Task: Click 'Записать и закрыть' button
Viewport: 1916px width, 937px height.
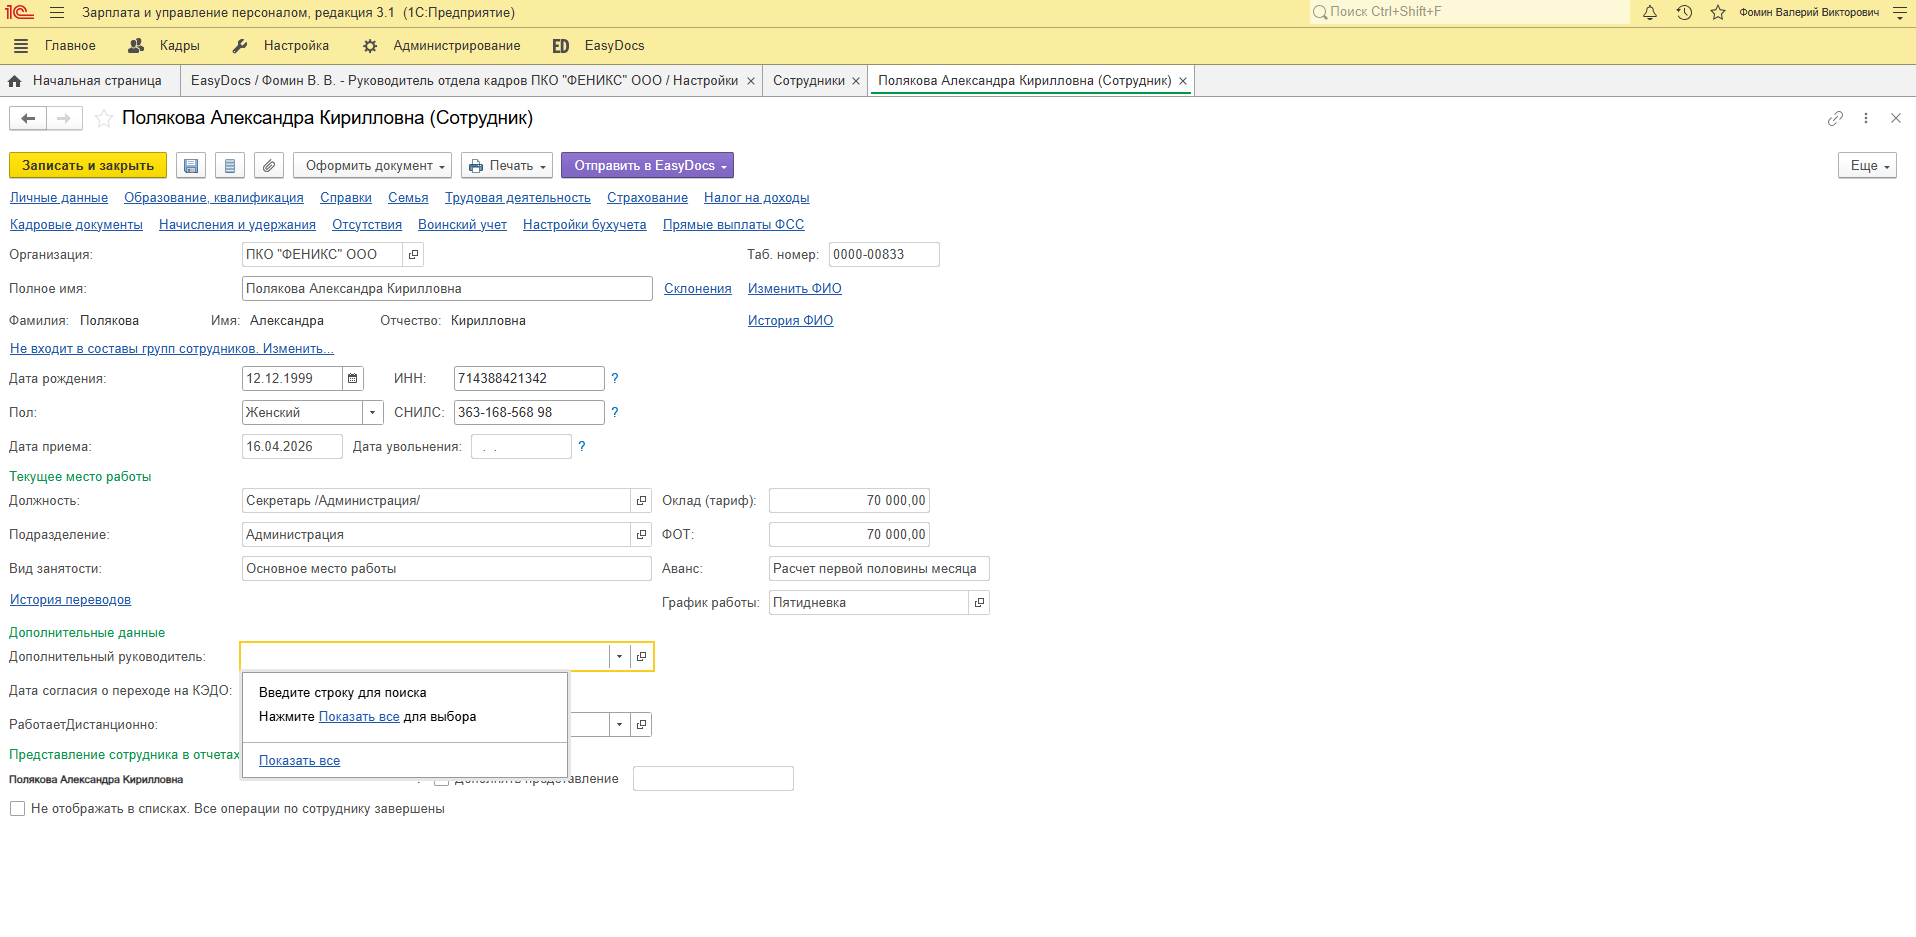Action: pyautogui.click(x=88, y=166)
